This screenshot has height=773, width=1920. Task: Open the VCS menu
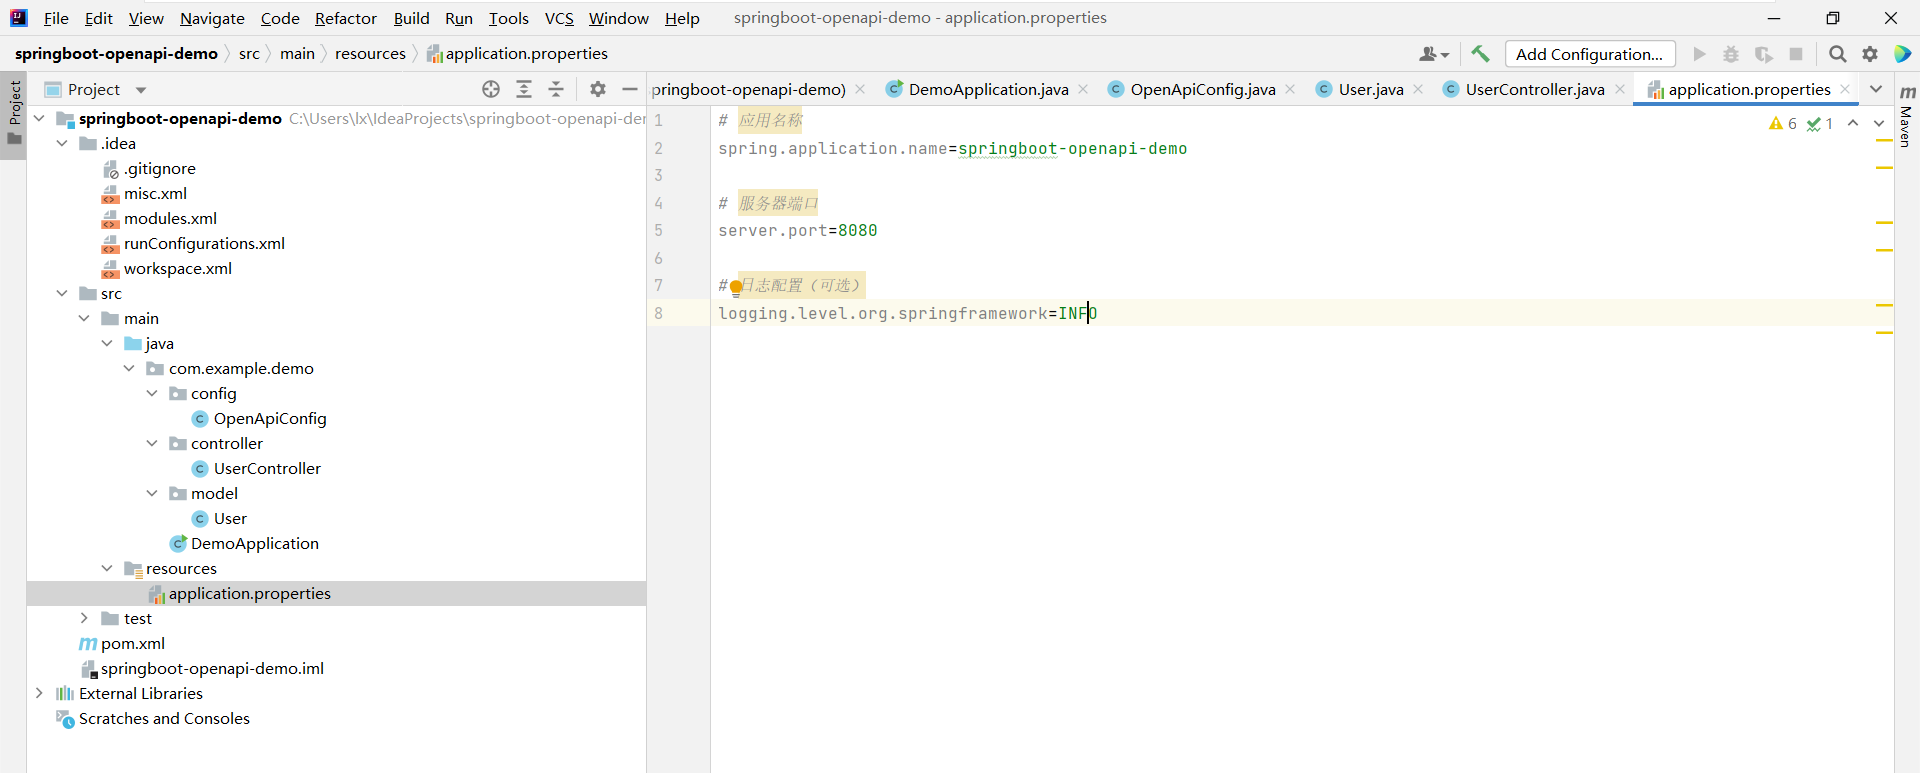(559, 18)
